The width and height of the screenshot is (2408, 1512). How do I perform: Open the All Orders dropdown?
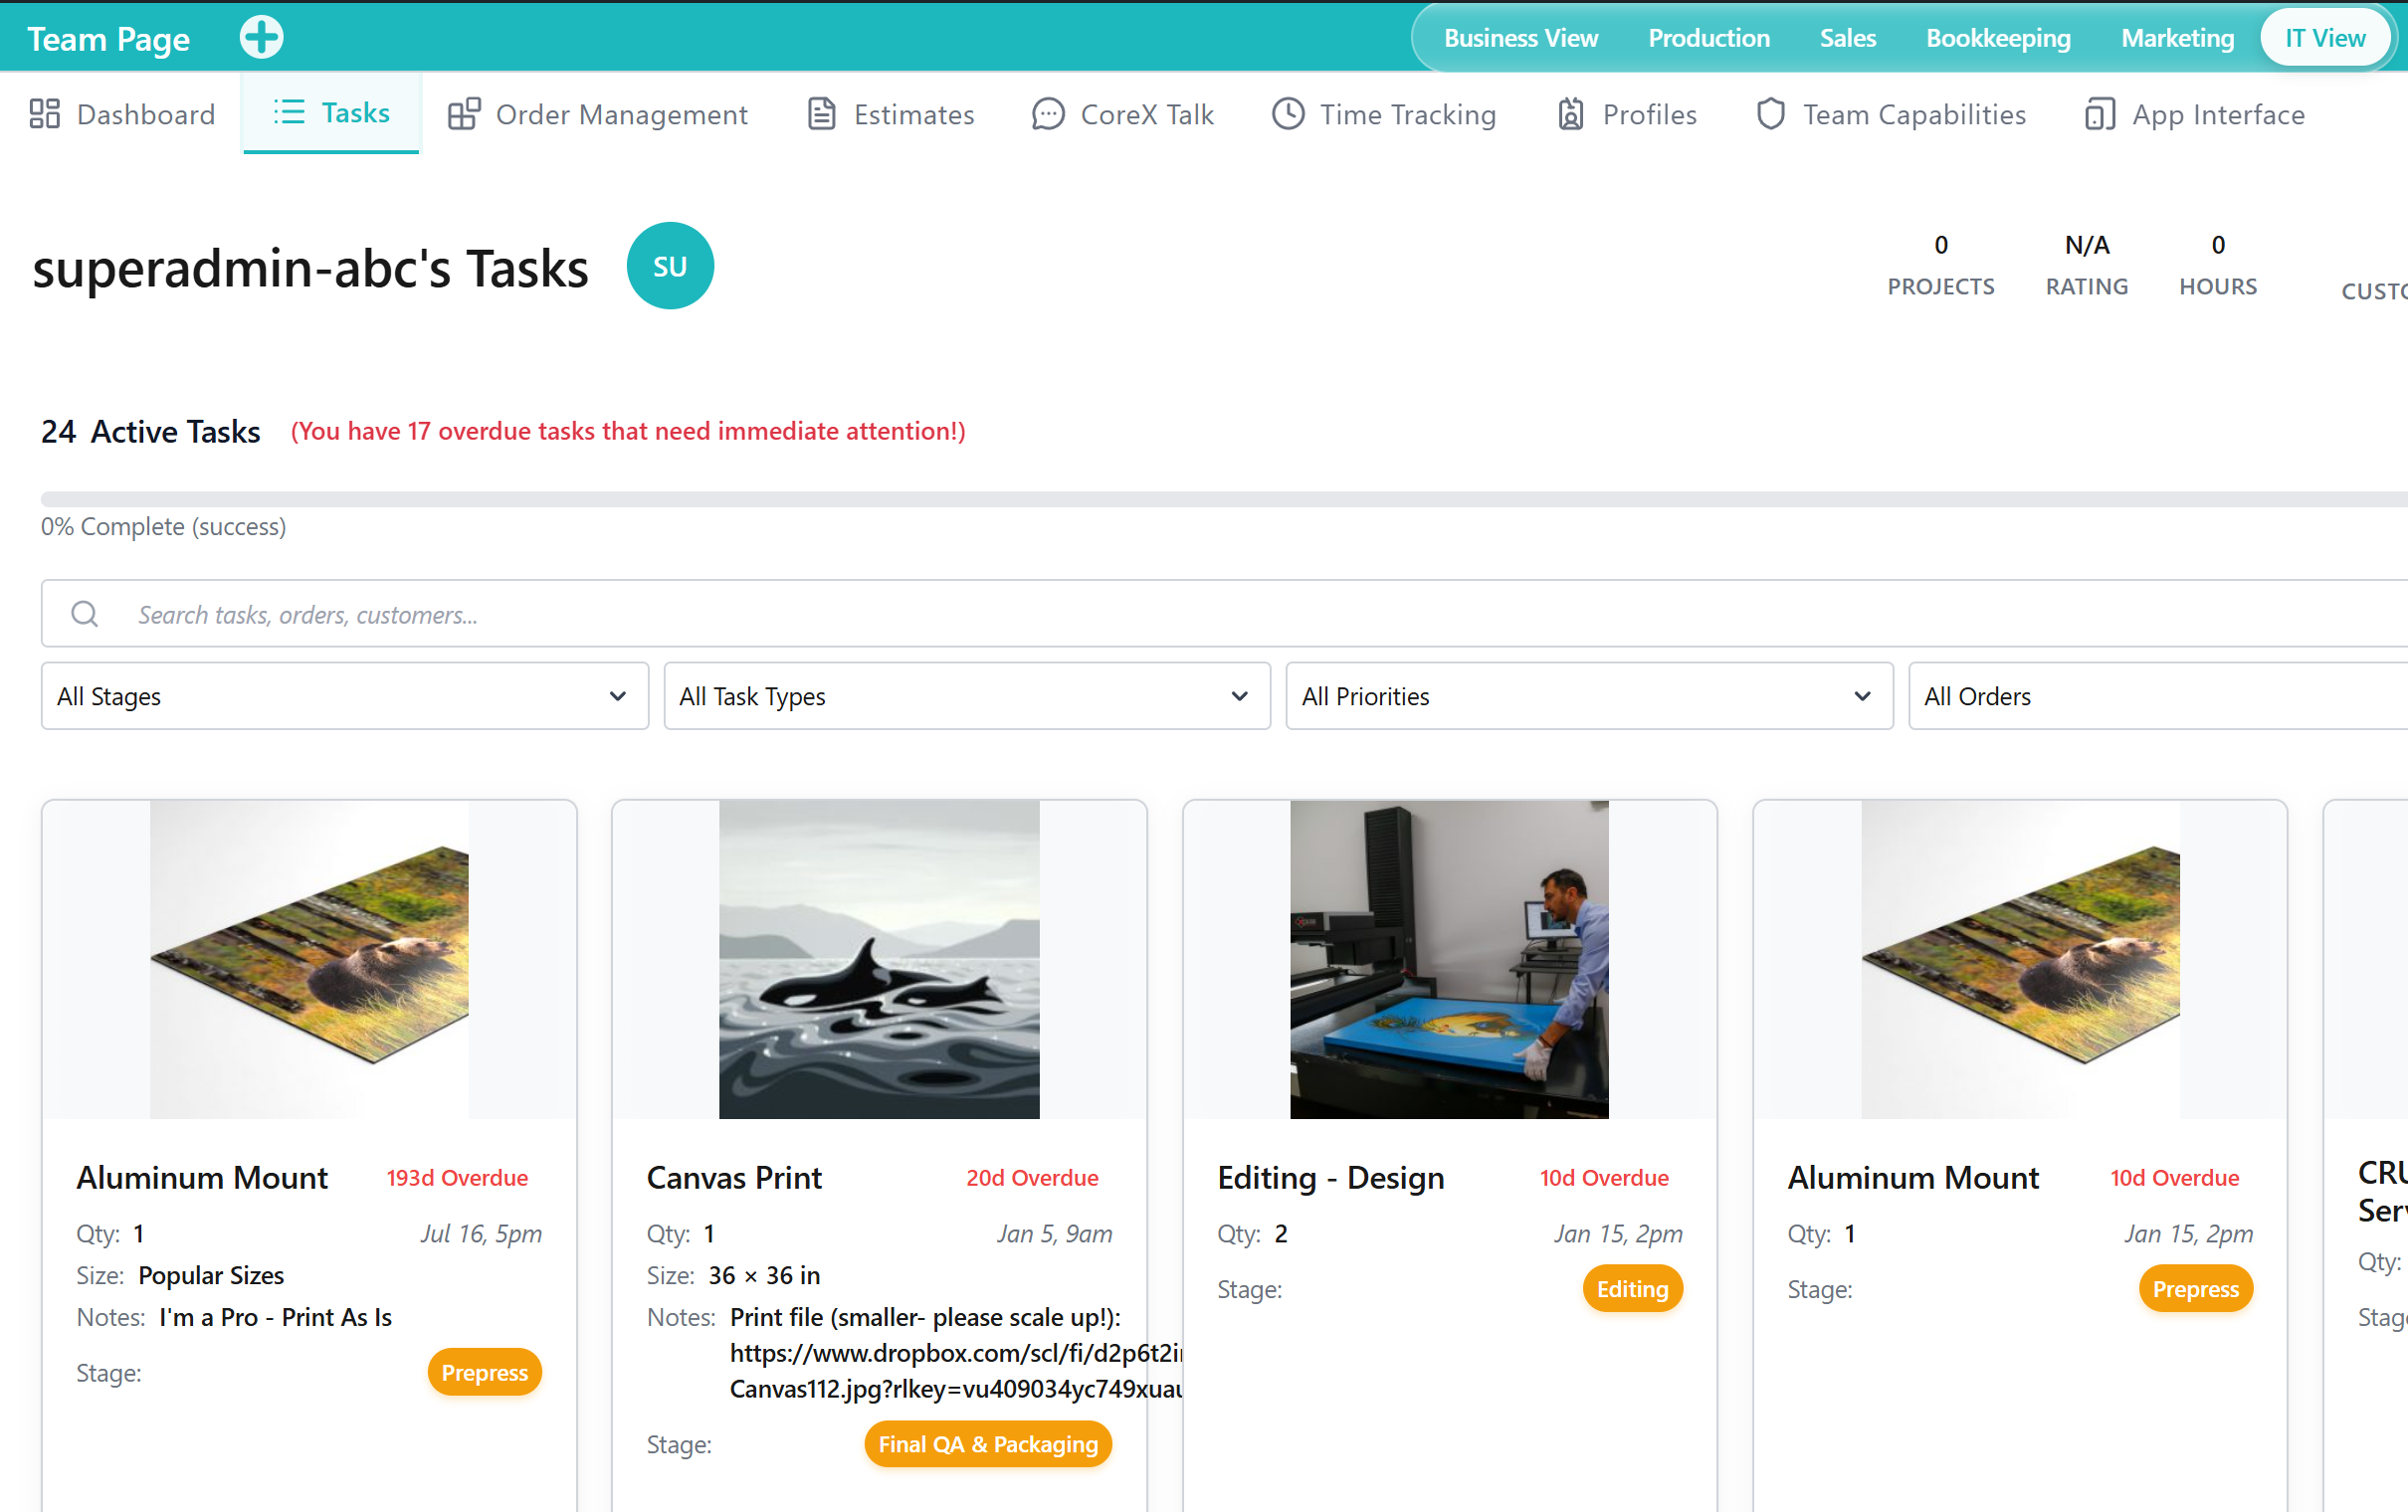pos(2158,696)
